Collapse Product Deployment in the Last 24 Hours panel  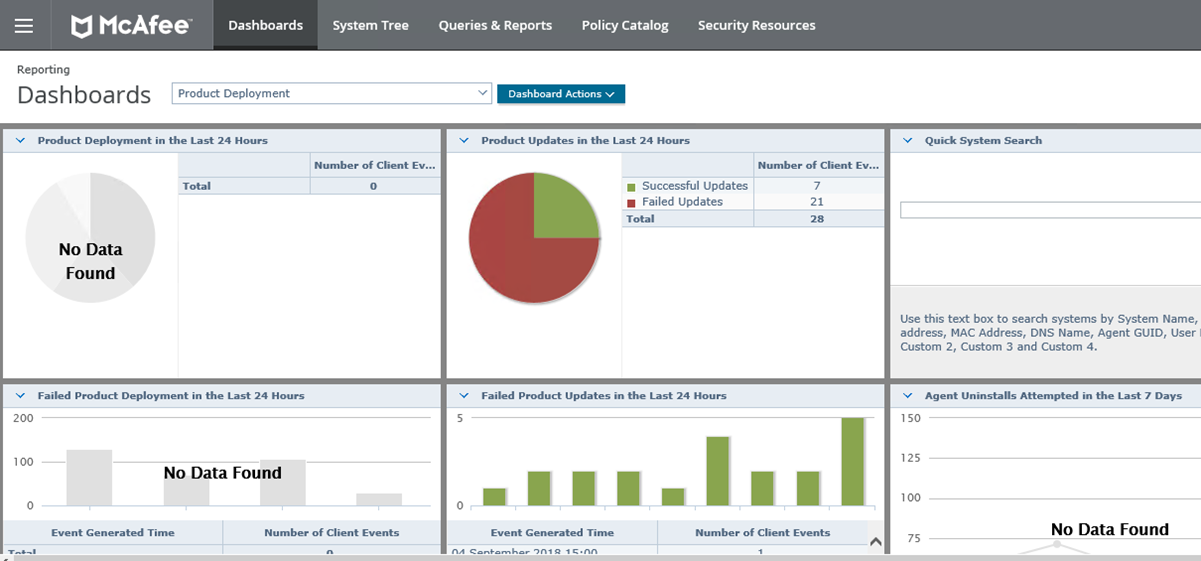tap(20, 141)
